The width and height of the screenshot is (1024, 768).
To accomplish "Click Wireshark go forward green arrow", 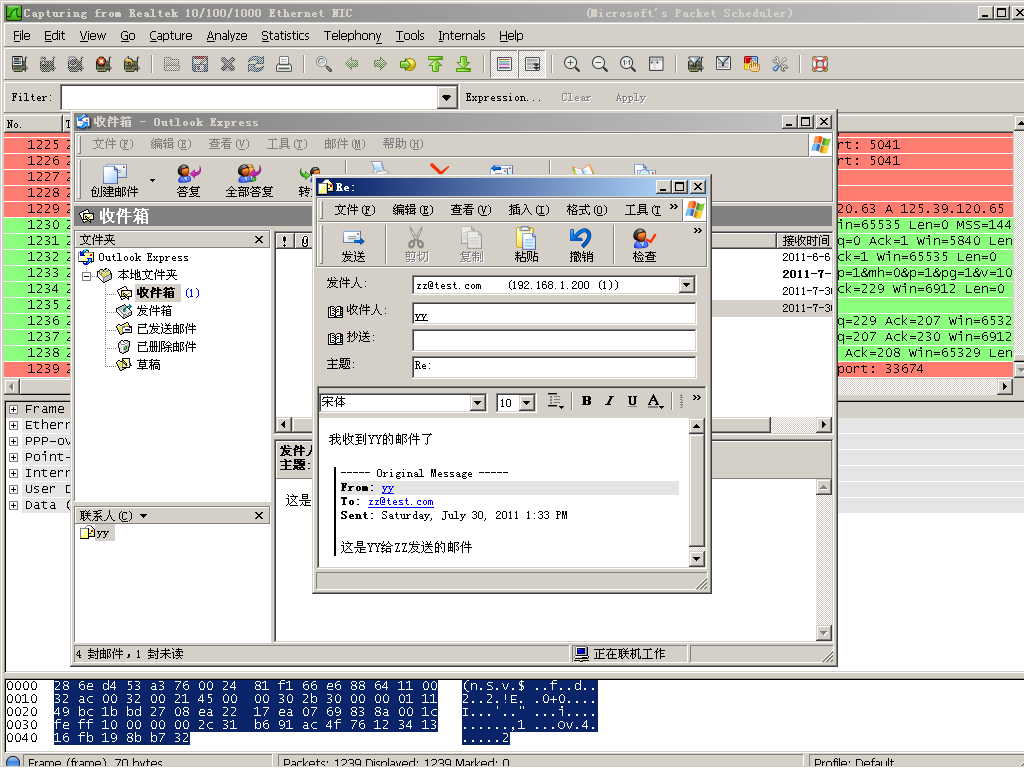I will coord(380,63).
